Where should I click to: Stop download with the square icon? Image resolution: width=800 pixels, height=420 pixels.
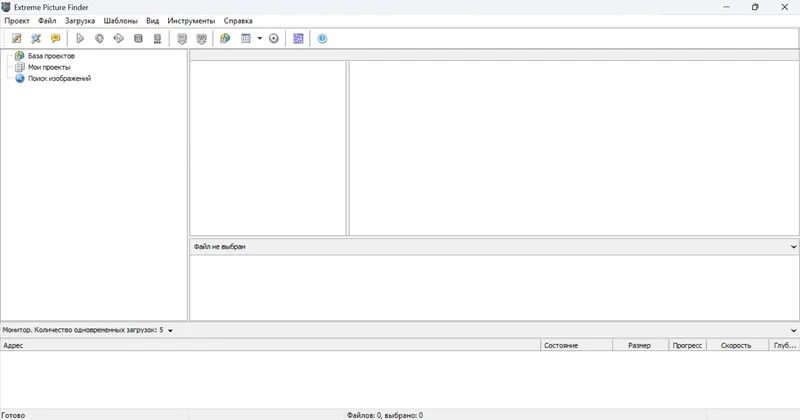[x=138, y=38]
